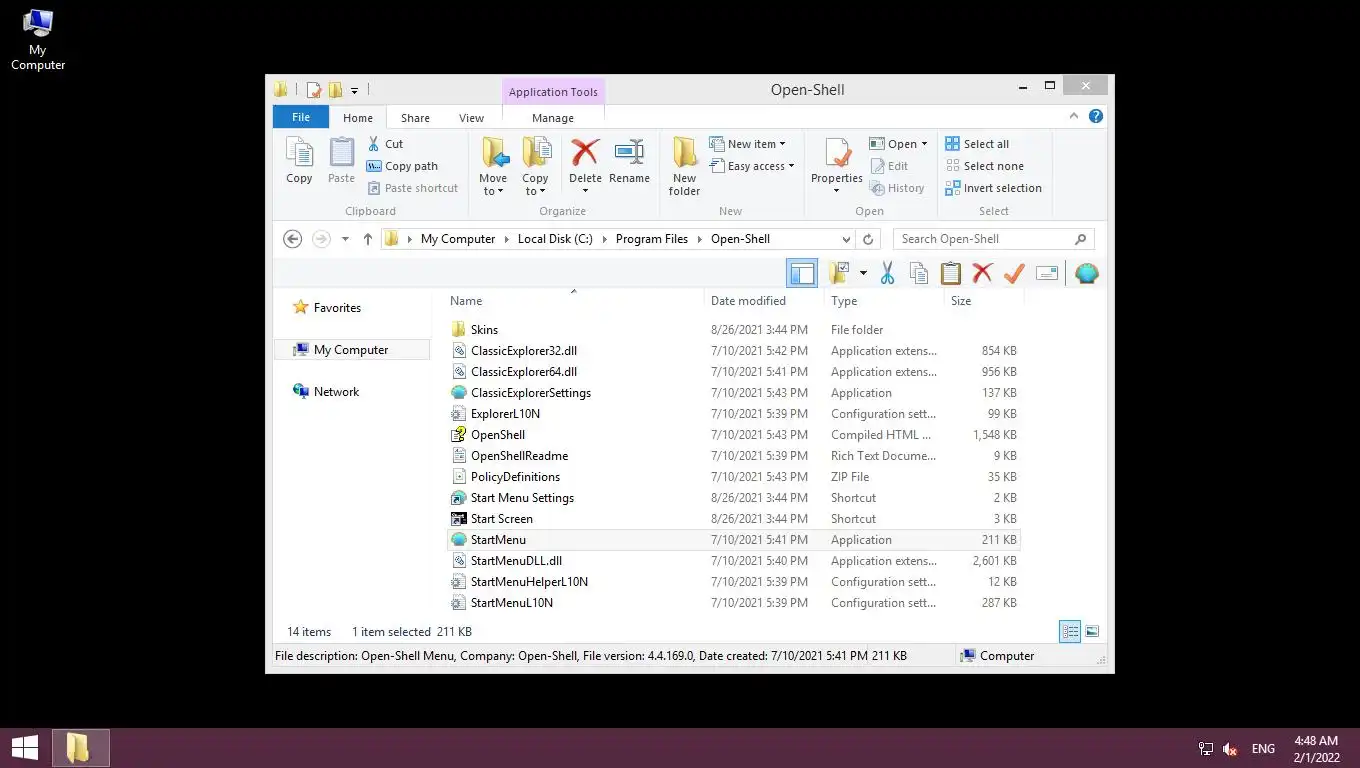Select the StartMenuDLL.dll file
Viewport: 1360px width, 768px height.
(x=506, y=561)
